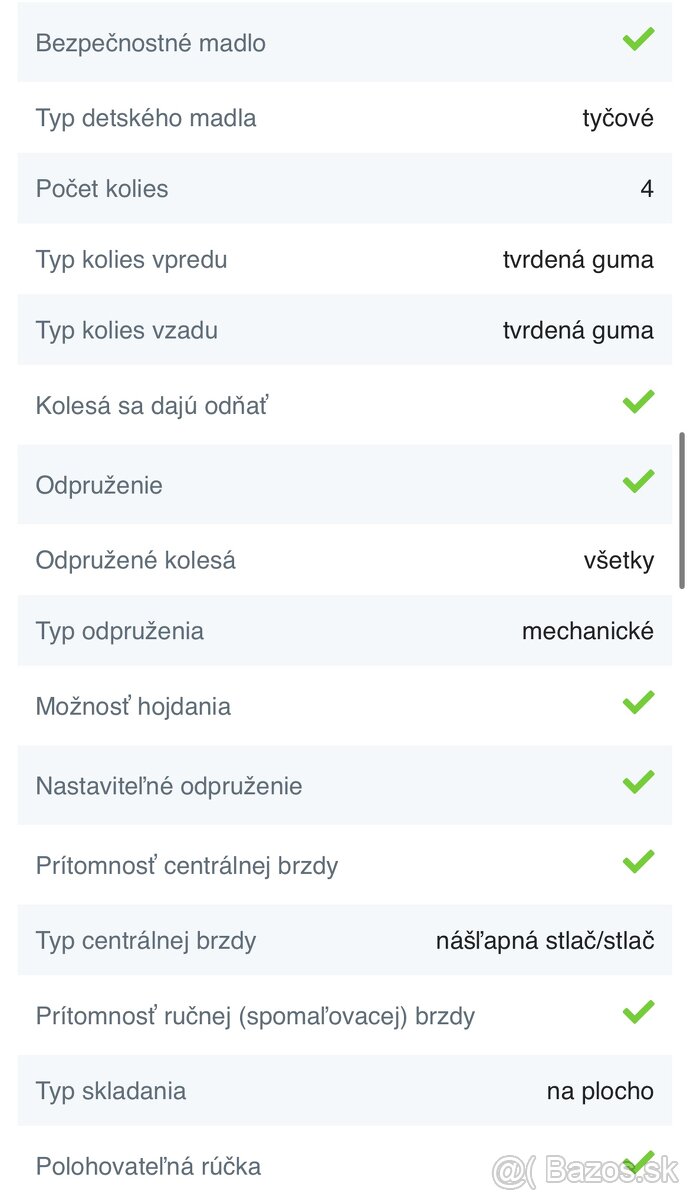Click the vertical scrollbar thumb on the right
The width and height of the screenshot is (690, 1200).
(x=682, y=510)
